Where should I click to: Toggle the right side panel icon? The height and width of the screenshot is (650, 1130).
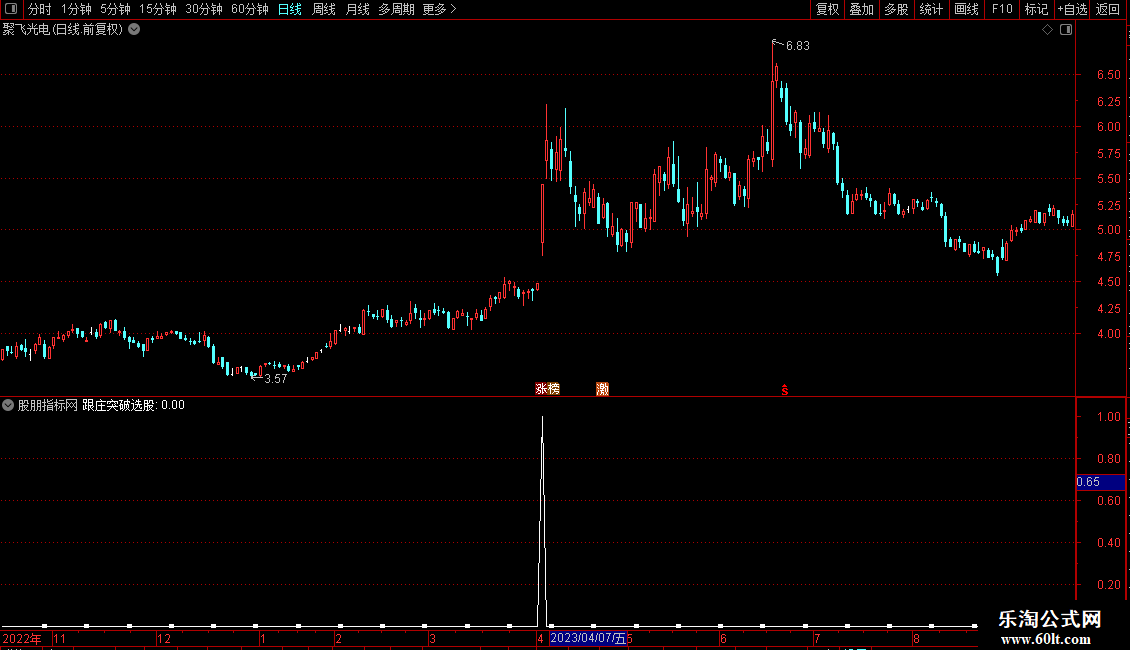[1066, 29]
